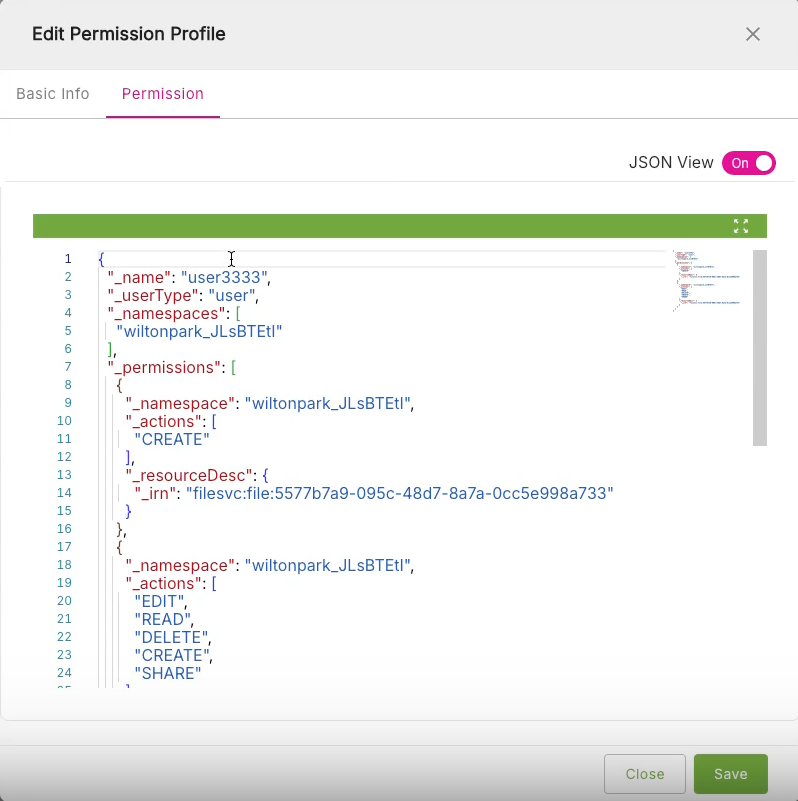This screenshot has height=801, width=798.
Task: Close the Edit Permission Profile dialog
Action: (753, 34)
